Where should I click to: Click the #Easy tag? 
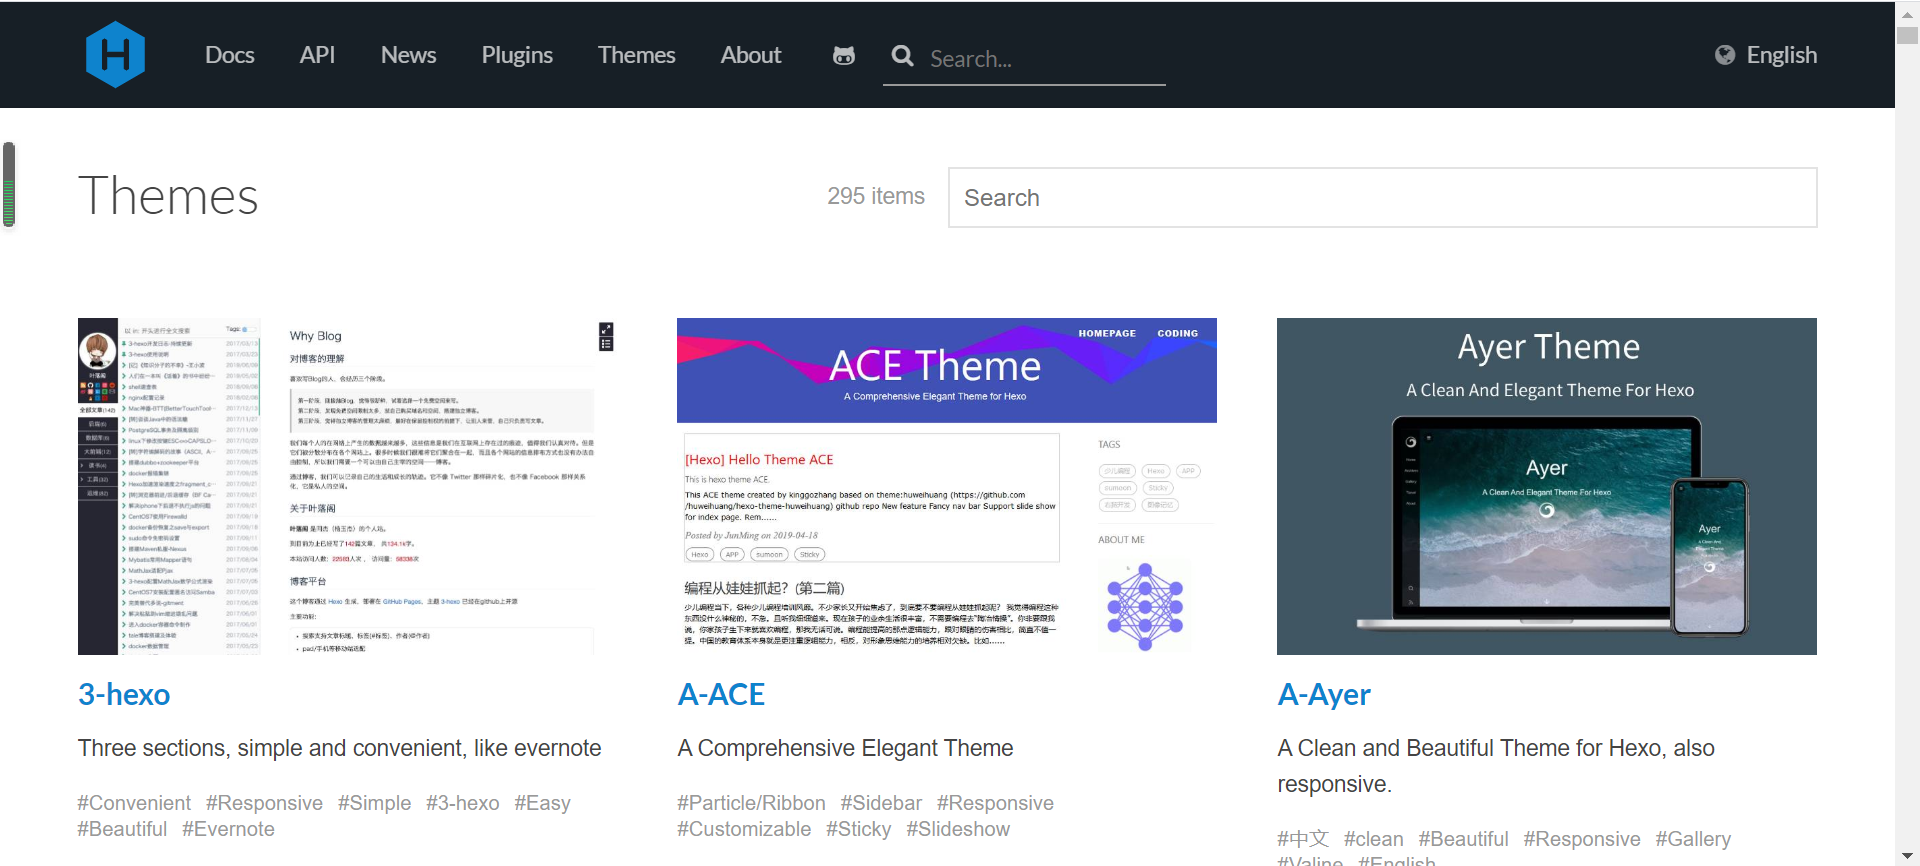click(542, 803)
